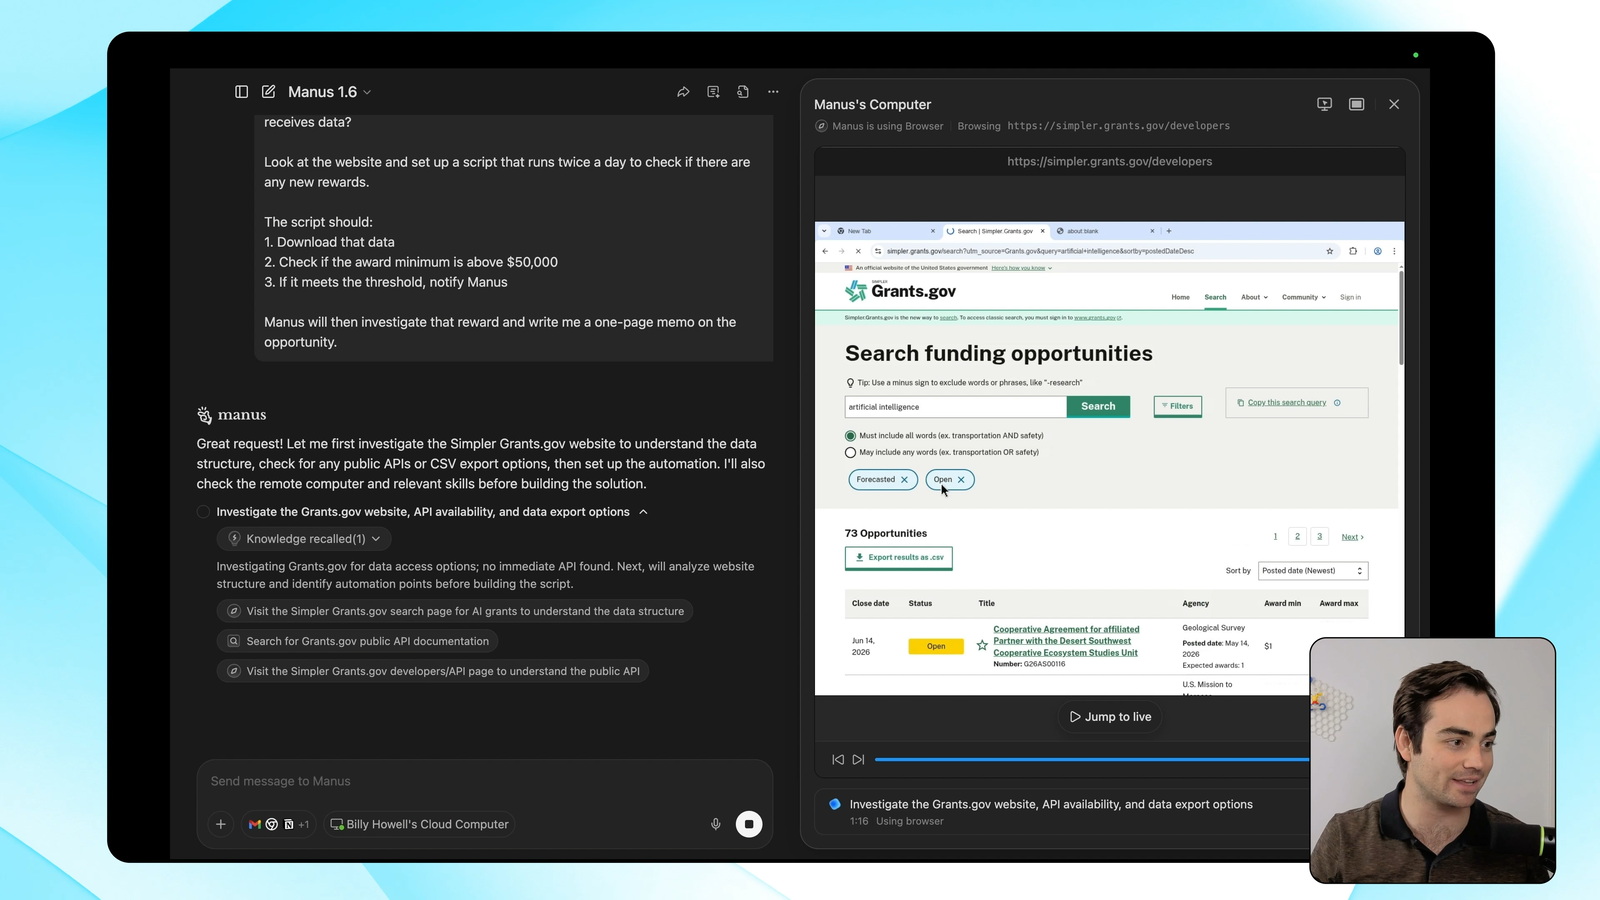Open the Visit developers/API page step
Viewport: 1600px width, 900px height.
(433, 671)
